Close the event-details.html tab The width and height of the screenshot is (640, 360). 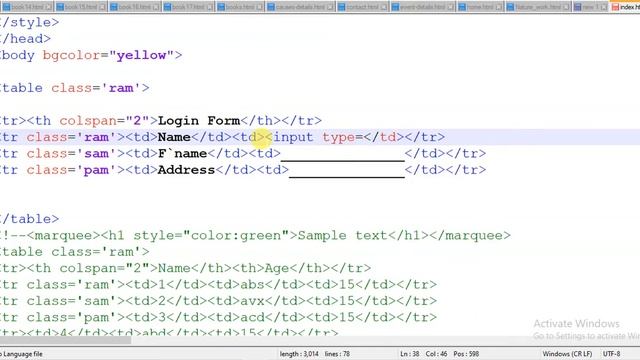pyautogui.click(x=451, y=7)
